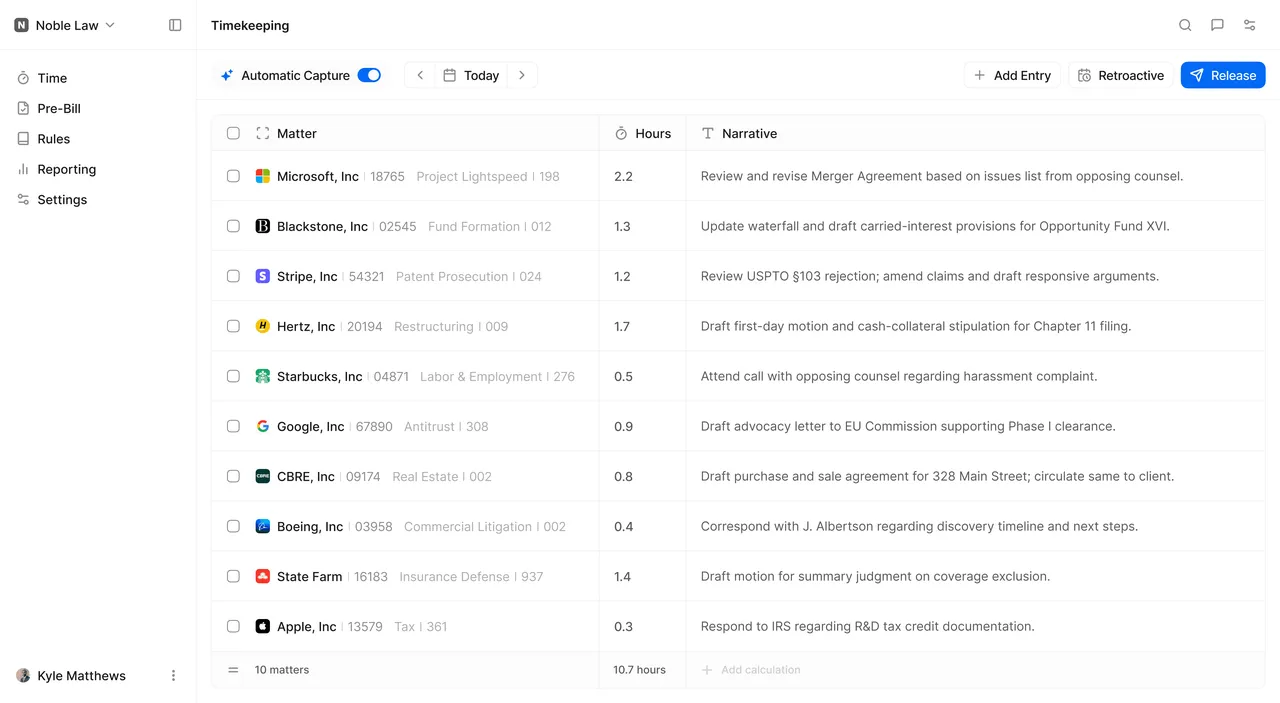The width and height of the screenshot is (1280, 703).
Task: Navigate to Rules in sidebar
Action: coord(98,139)
